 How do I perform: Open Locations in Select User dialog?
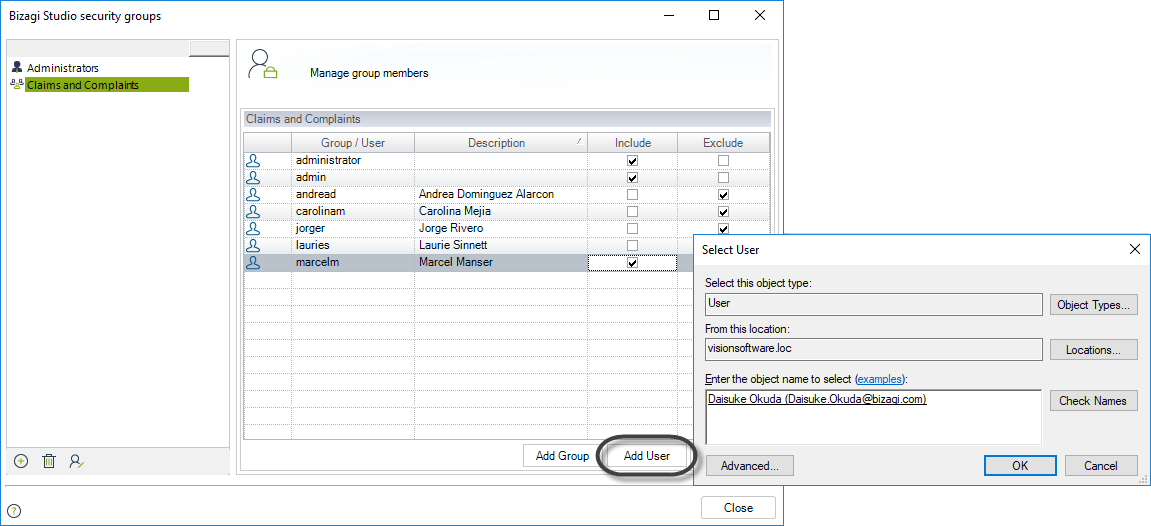(1093, 350)
